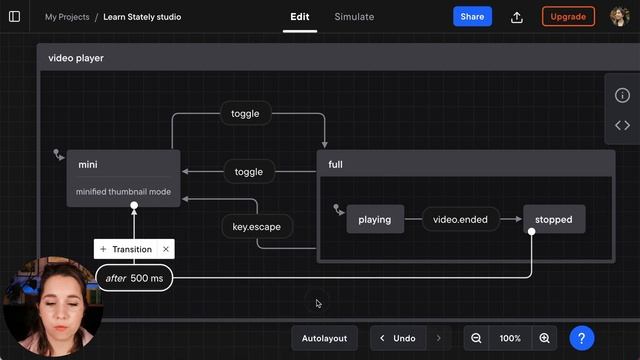The width and height of the screenshot is (640, 360).
Task: Show the code panel icon
Action: pyautogui.click(x=622, y=125)
